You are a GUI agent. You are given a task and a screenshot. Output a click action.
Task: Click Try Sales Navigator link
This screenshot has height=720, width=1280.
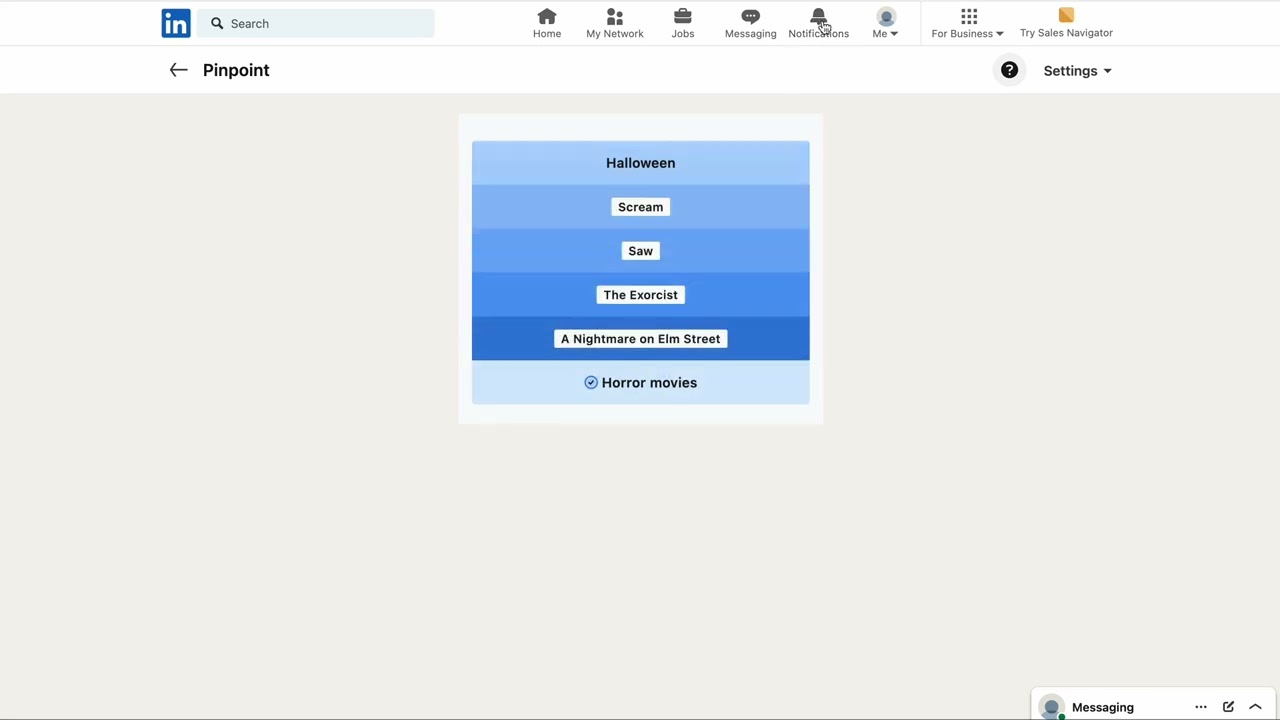click(1066, 23)
